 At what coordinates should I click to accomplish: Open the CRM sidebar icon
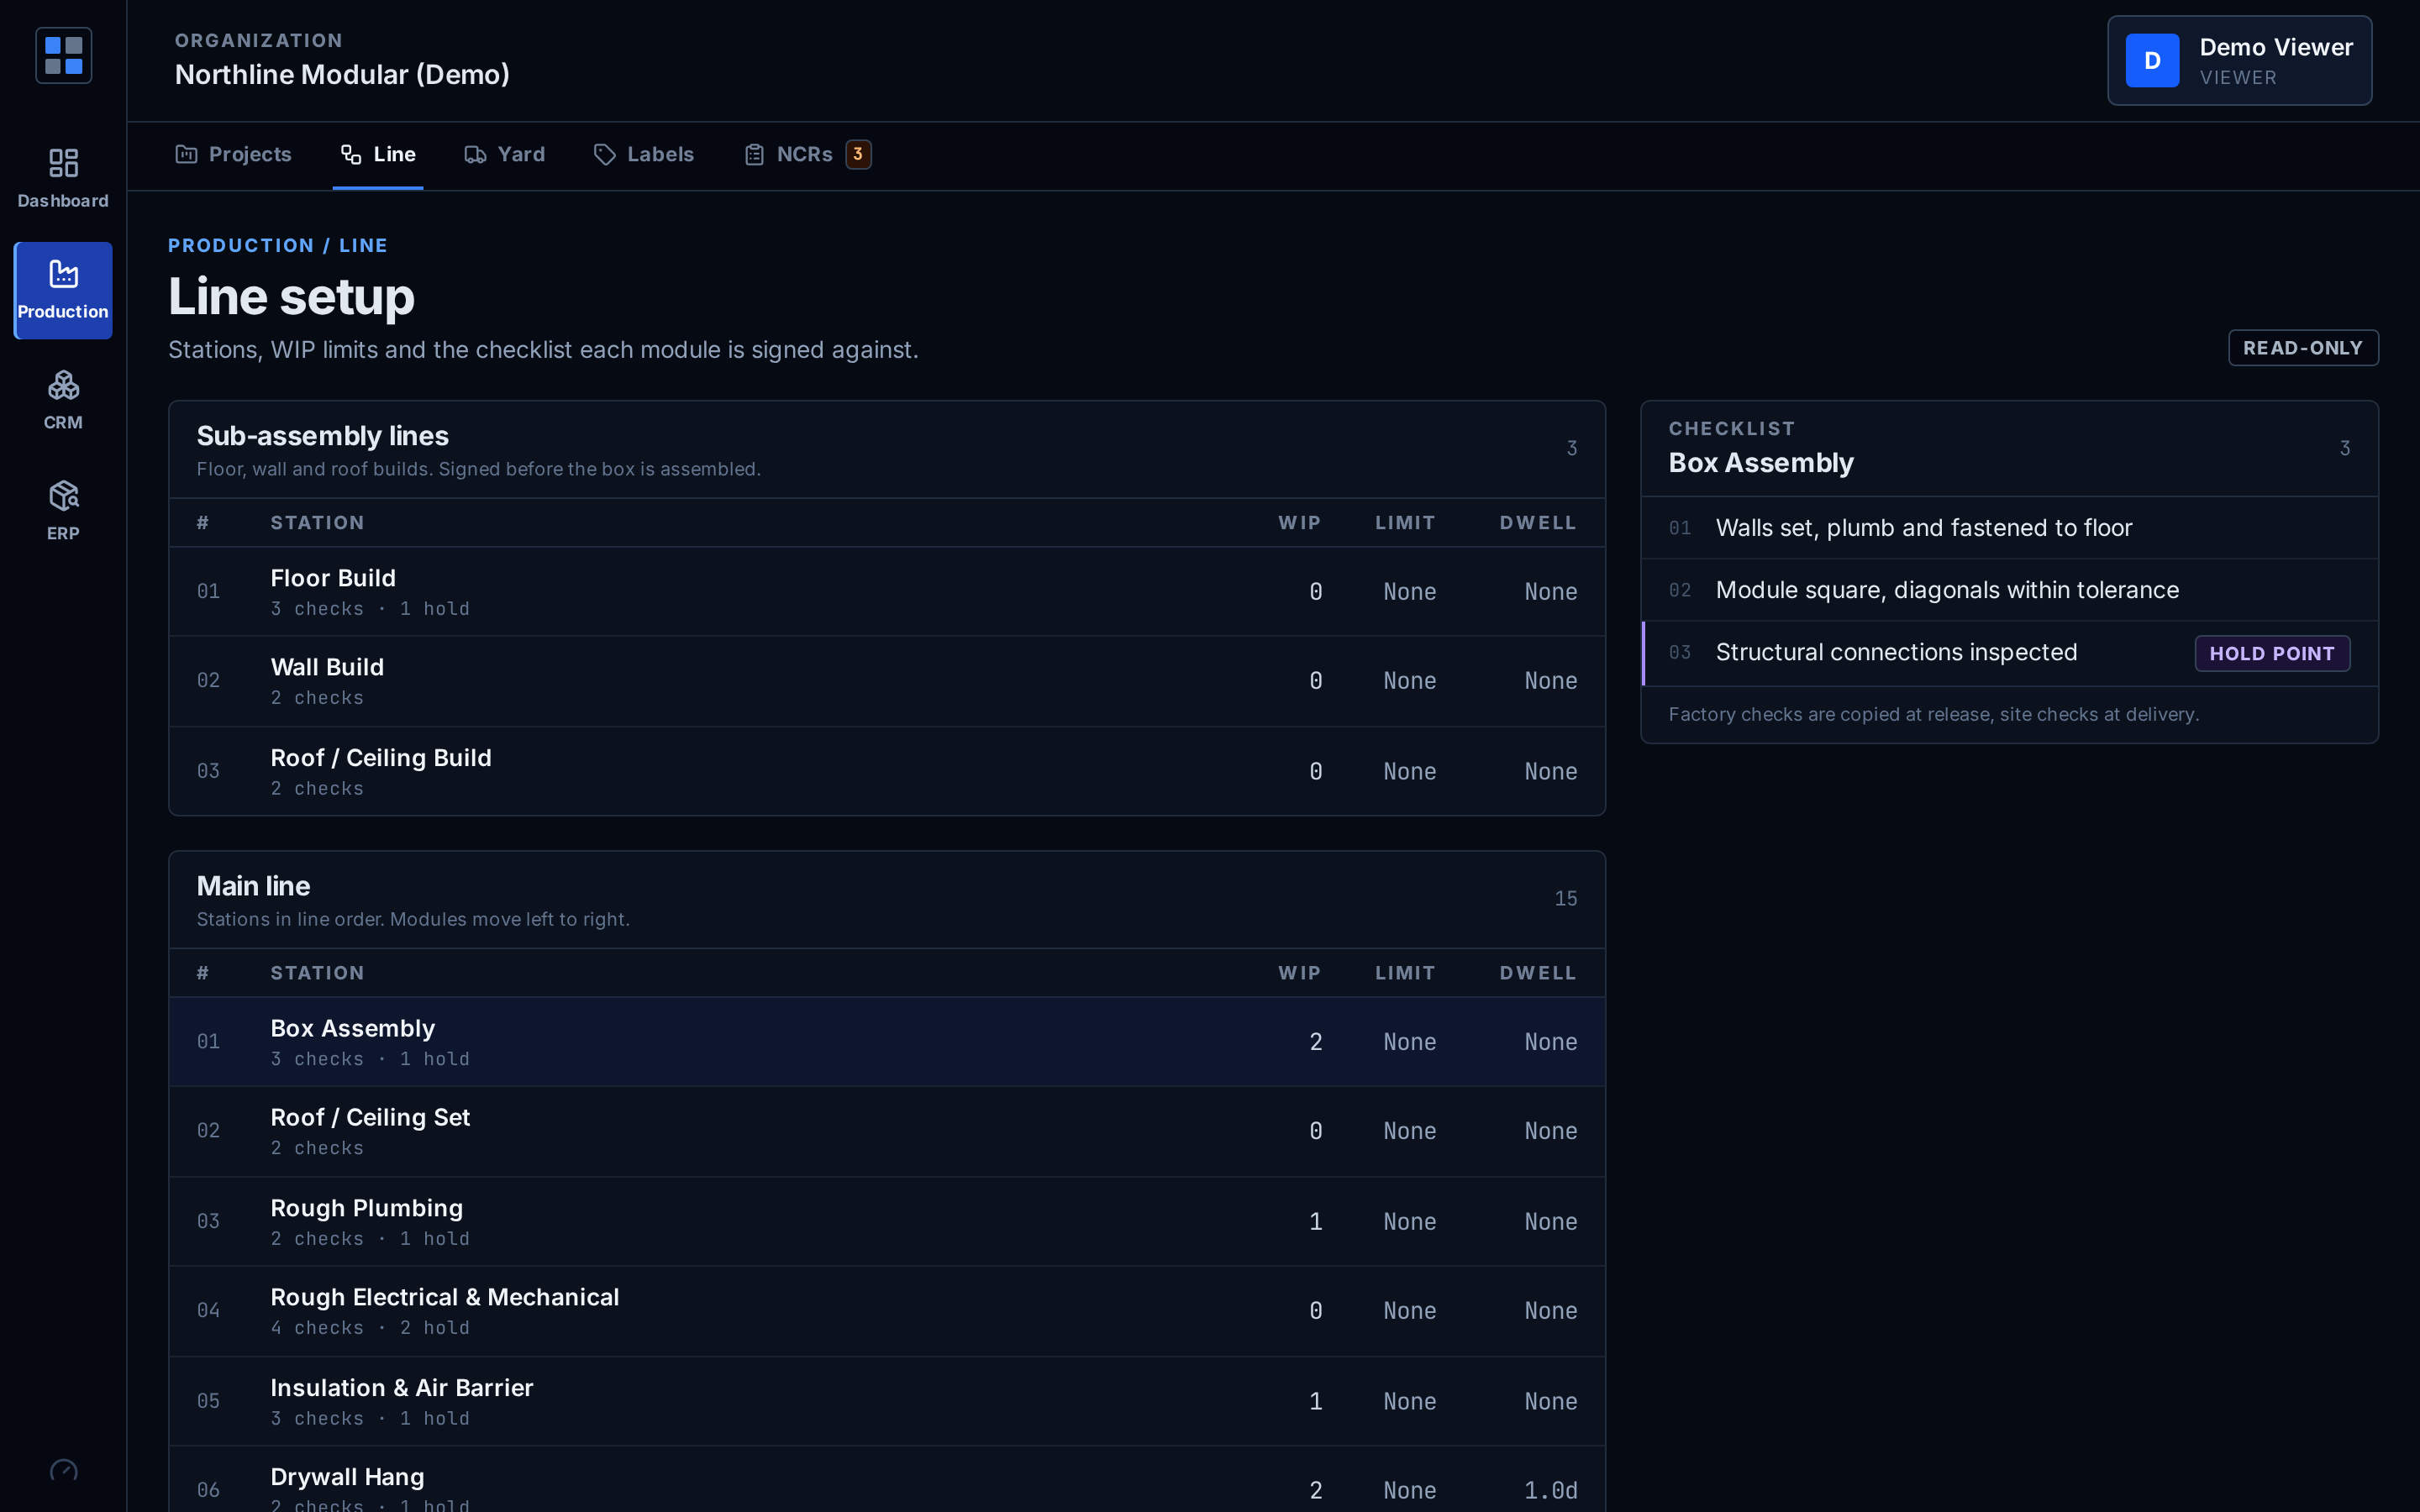[x=63, y=385]
